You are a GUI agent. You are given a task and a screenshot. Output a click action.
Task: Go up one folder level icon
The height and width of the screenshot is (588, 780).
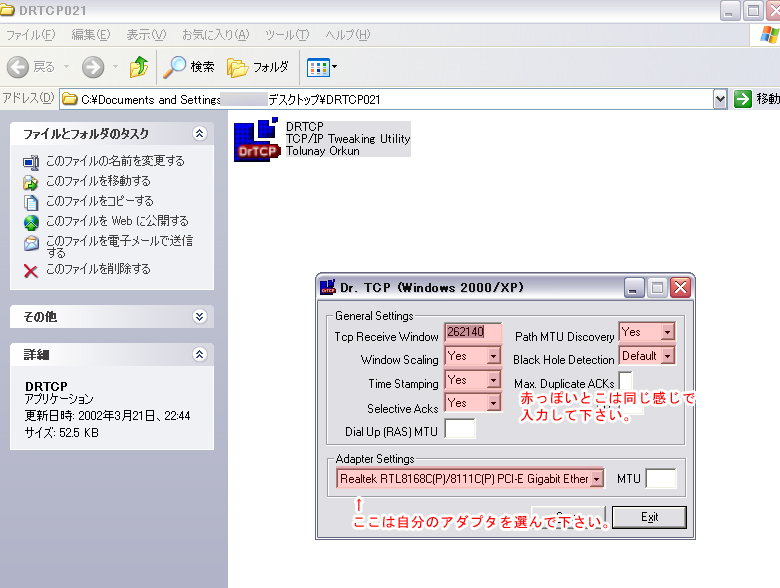[139, 67]
